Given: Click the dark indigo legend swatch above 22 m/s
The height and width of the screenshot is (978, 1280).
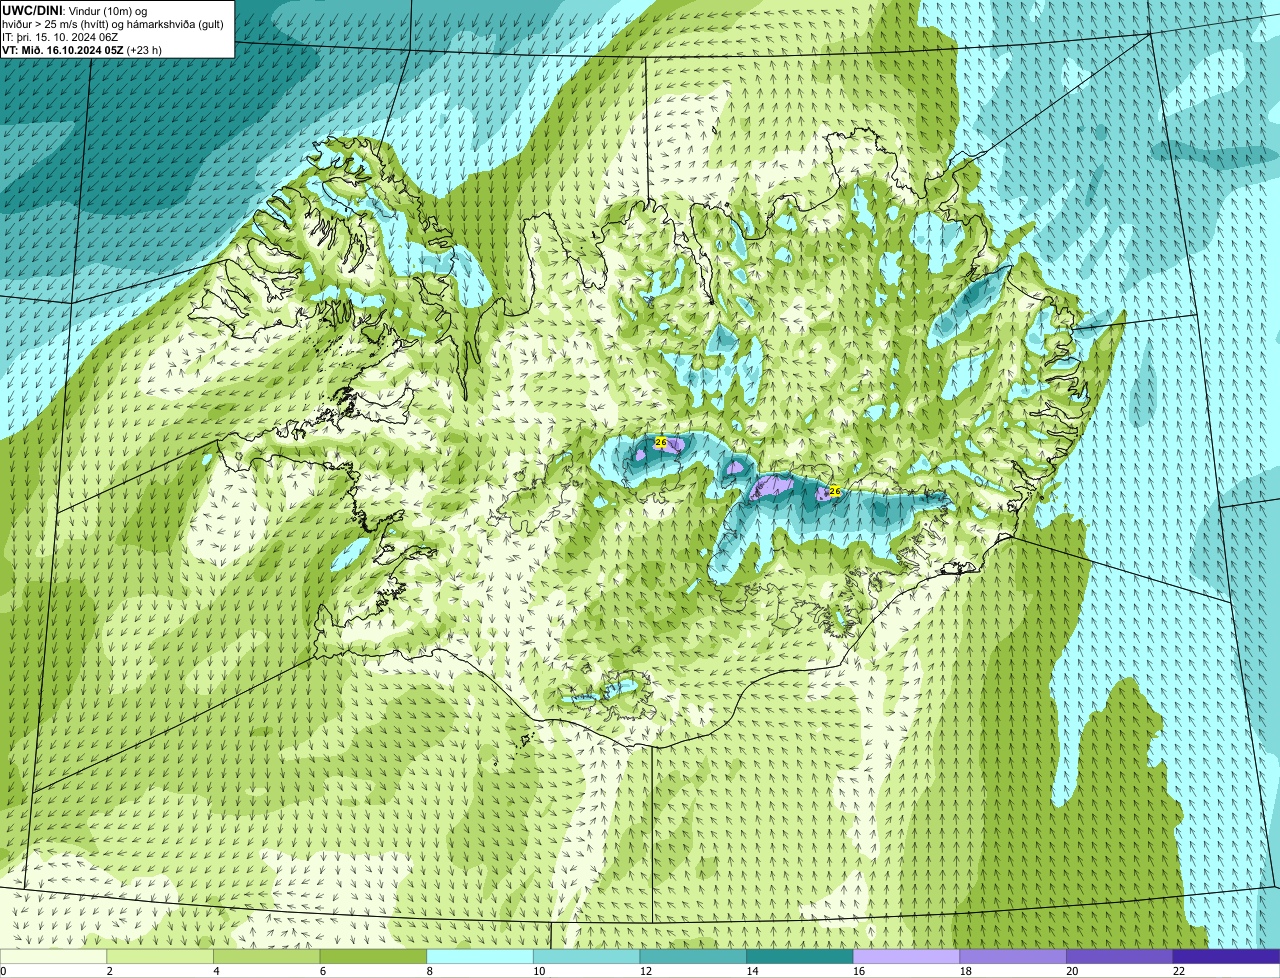Looking at the screenshot, I should [1226, 956].
